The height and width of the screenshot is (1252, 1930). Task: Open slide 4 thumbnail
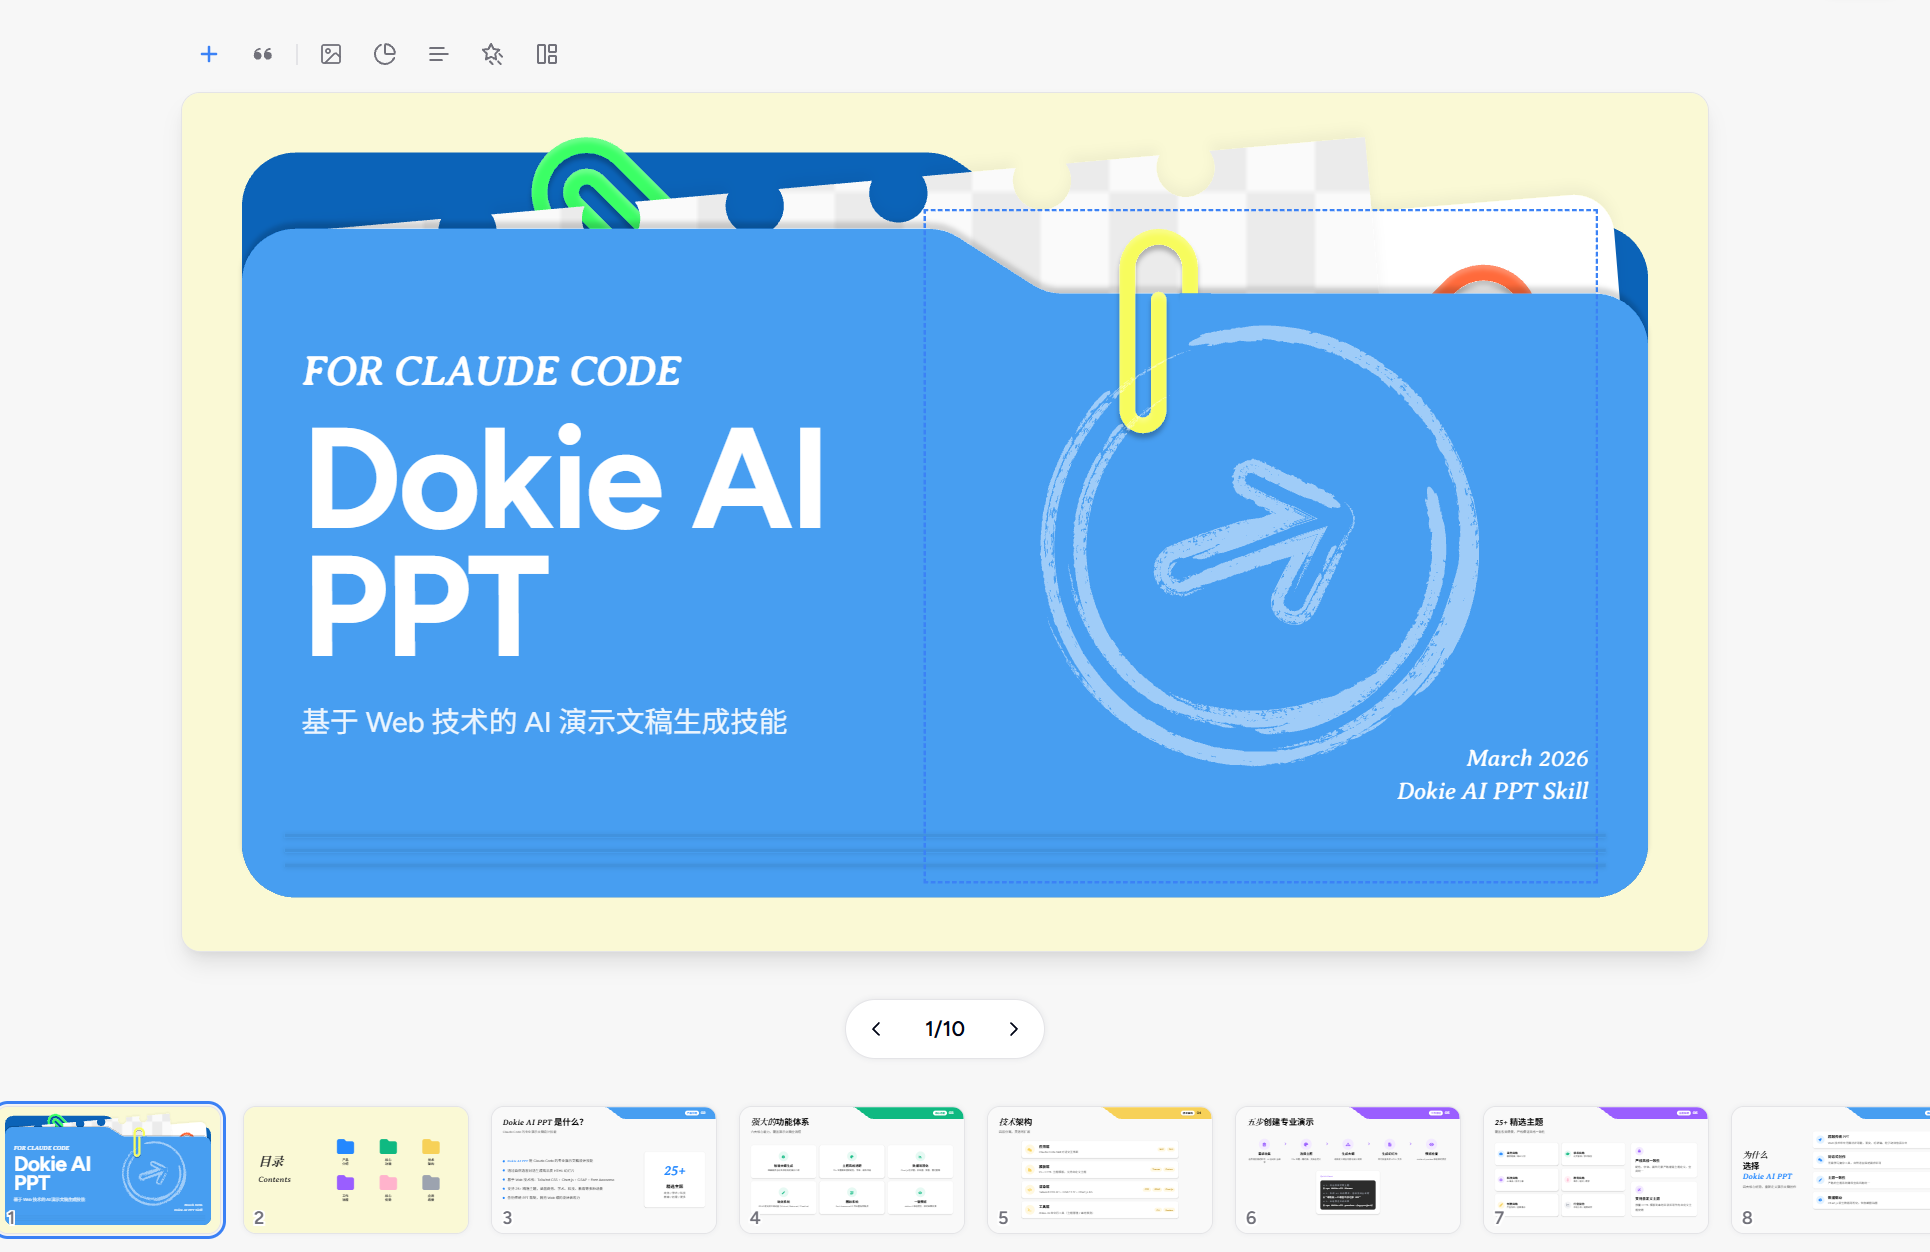tap(852, 1169)
